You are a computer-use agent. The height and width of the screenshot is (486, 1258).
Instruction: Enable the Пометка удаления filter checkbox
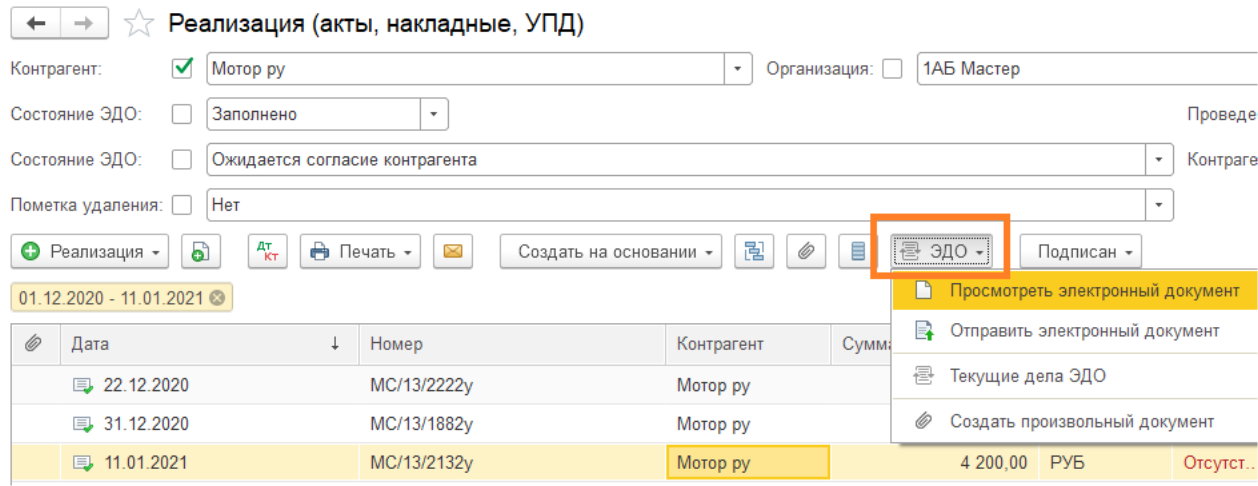[182, 205]
